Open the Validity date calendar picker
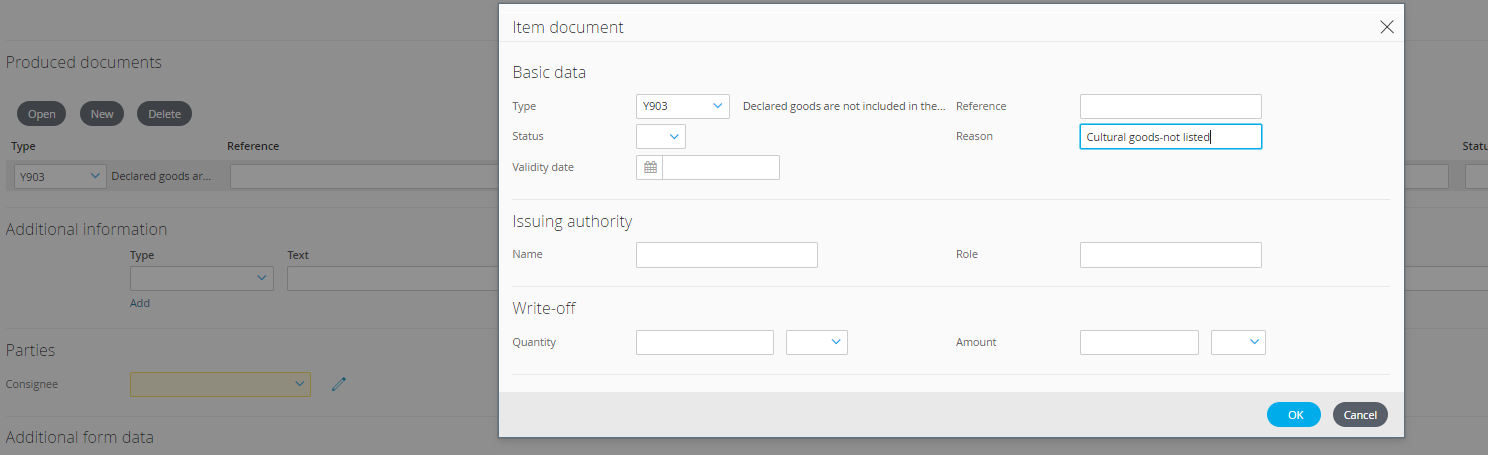 pyautogui.click(x=650, y=168)
